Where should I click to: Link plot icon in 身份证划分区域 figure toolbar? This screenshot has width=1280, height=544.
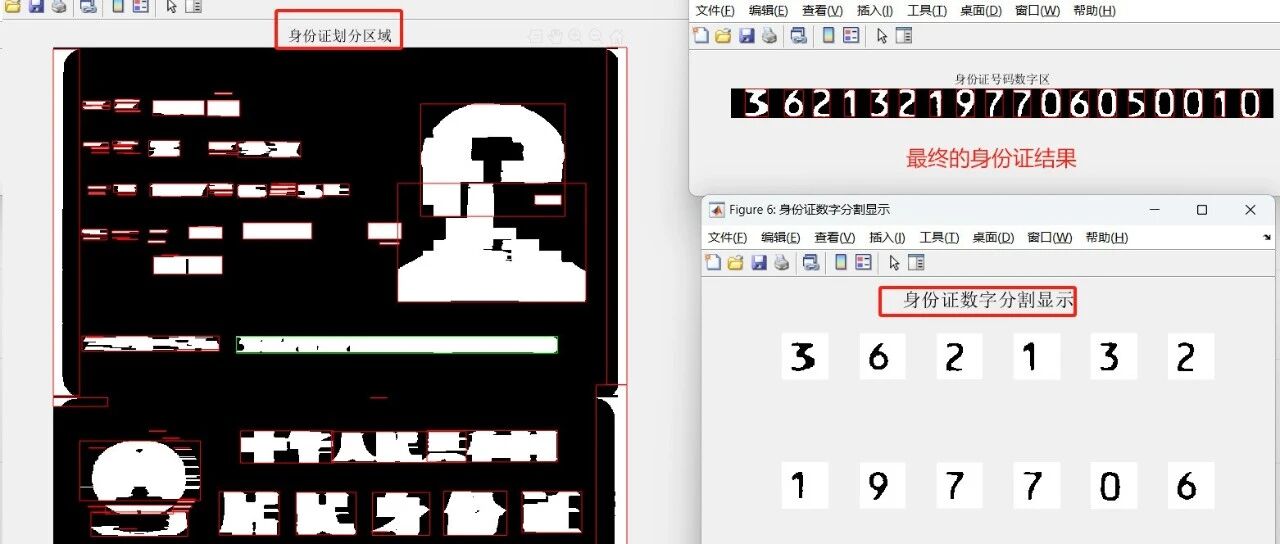(x=88, y=6)
